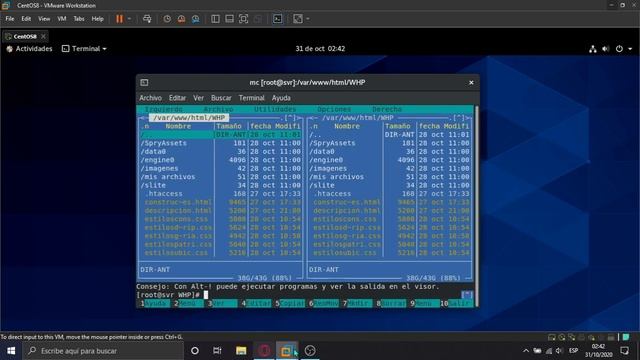This screenshot has width=640, height=360.
Task: Click the GNOME network status icon
Action: (x=593, y=49)
